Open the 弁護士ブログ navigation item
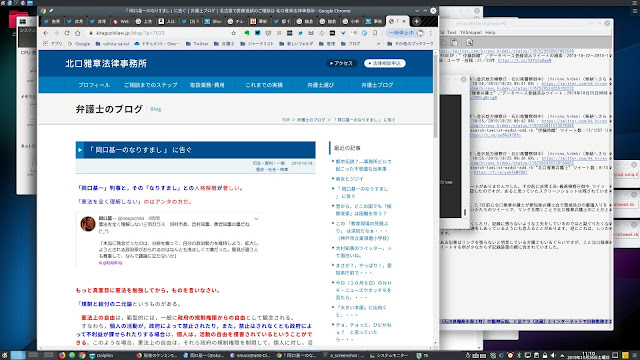The width and height of the screenshot is (640, 360). pyautogui.click(x=377, y=85)
